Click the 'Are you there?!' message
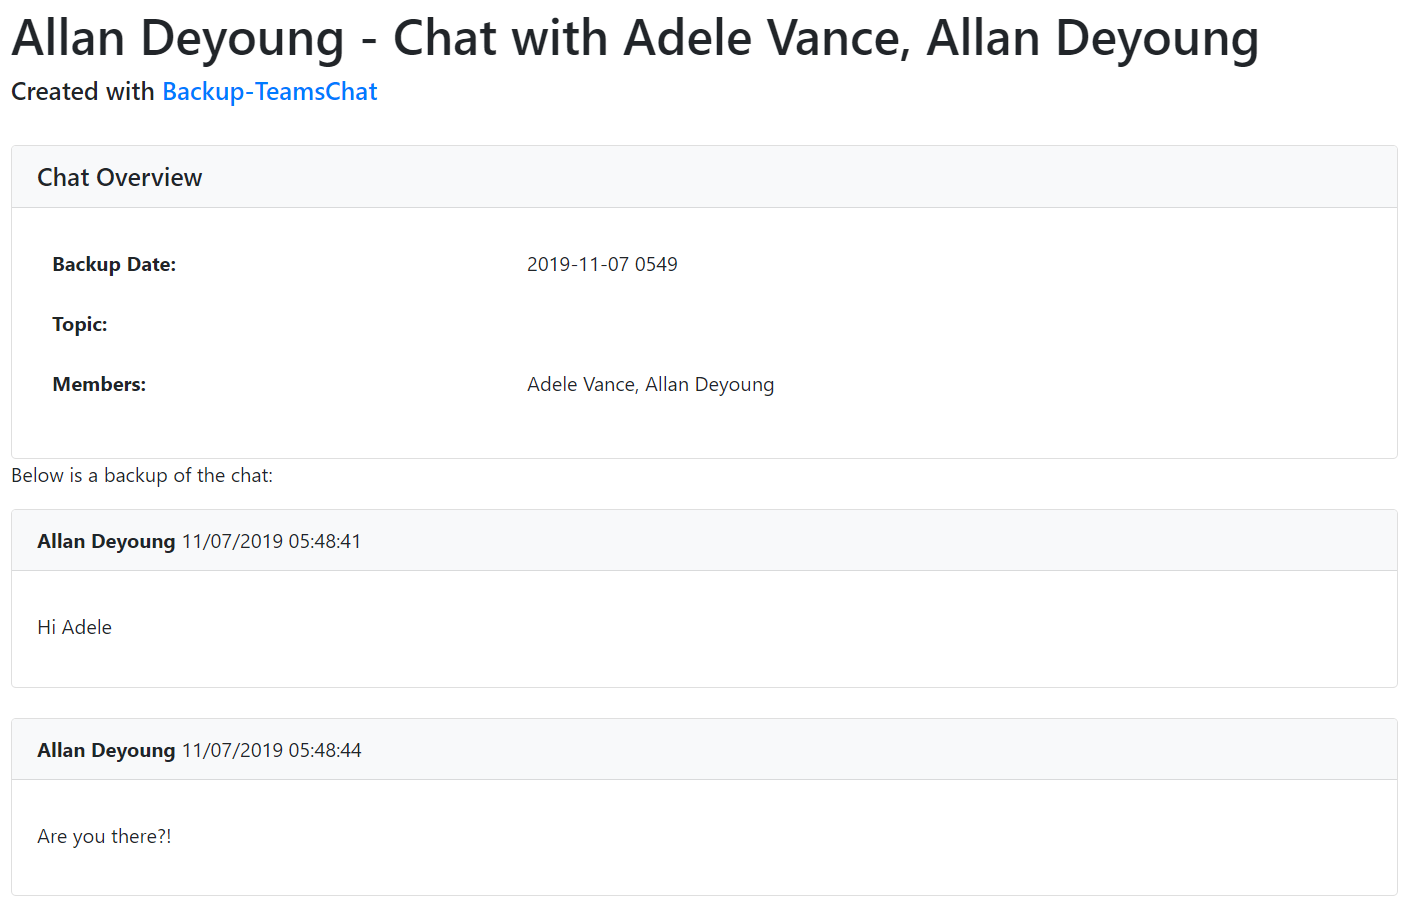Screen dimensions: 1424x919 [x=104, y=836]
